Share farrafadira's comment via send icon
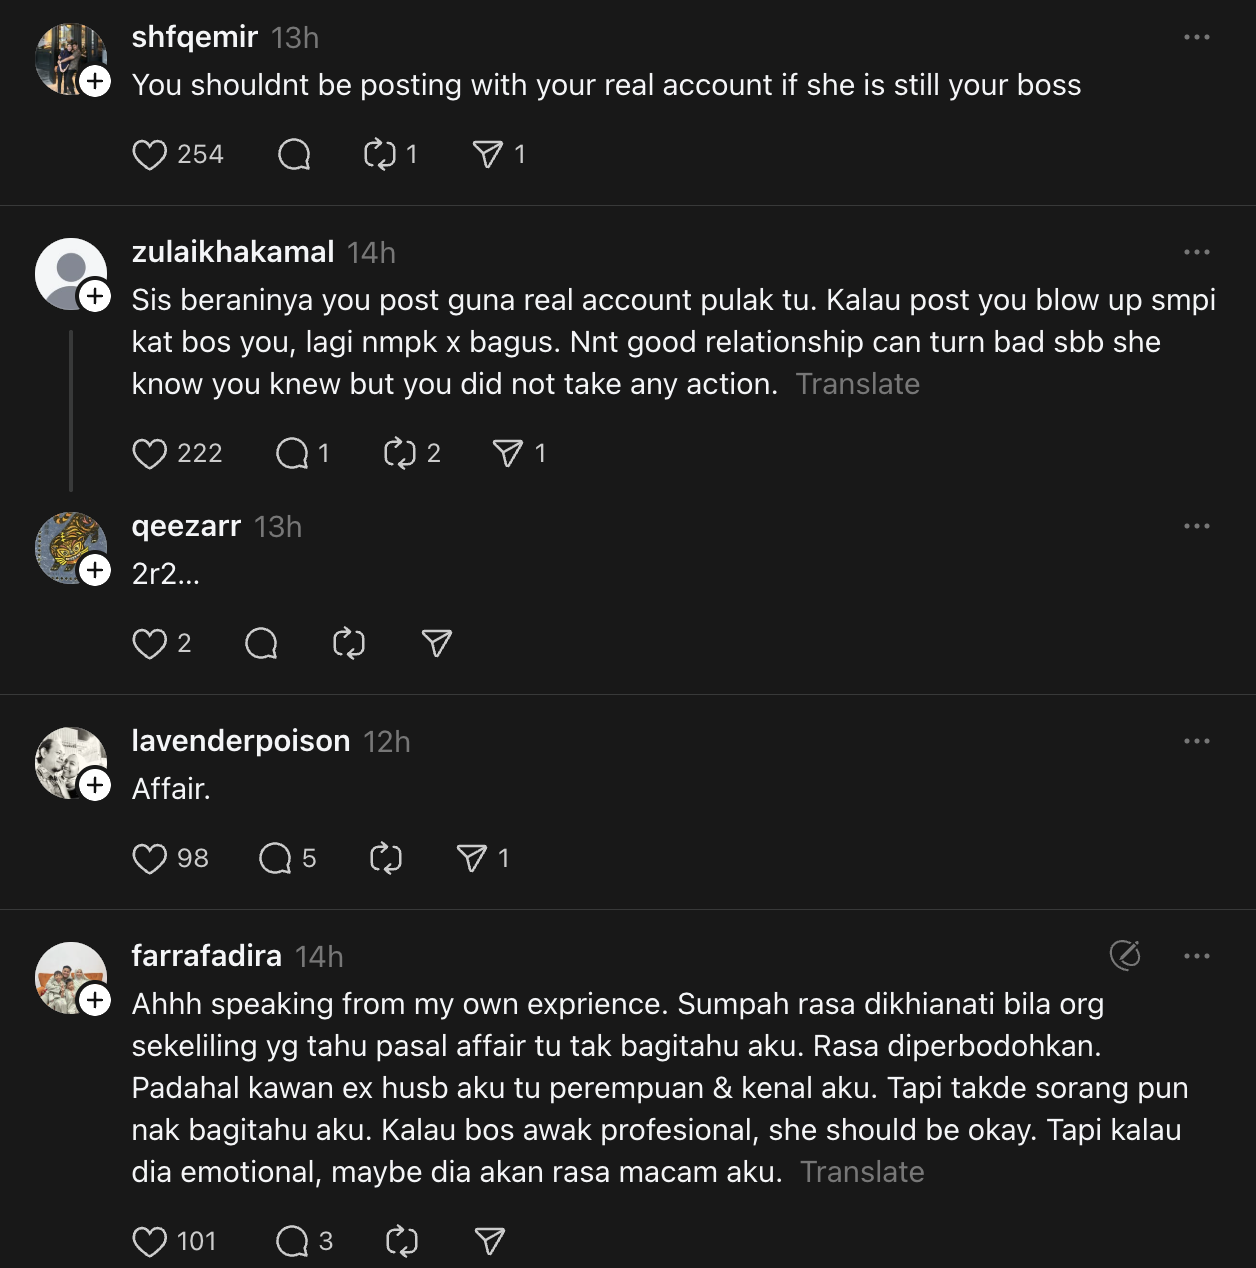Viewport: 1256px width, 1268px height. pos(489,1241)
